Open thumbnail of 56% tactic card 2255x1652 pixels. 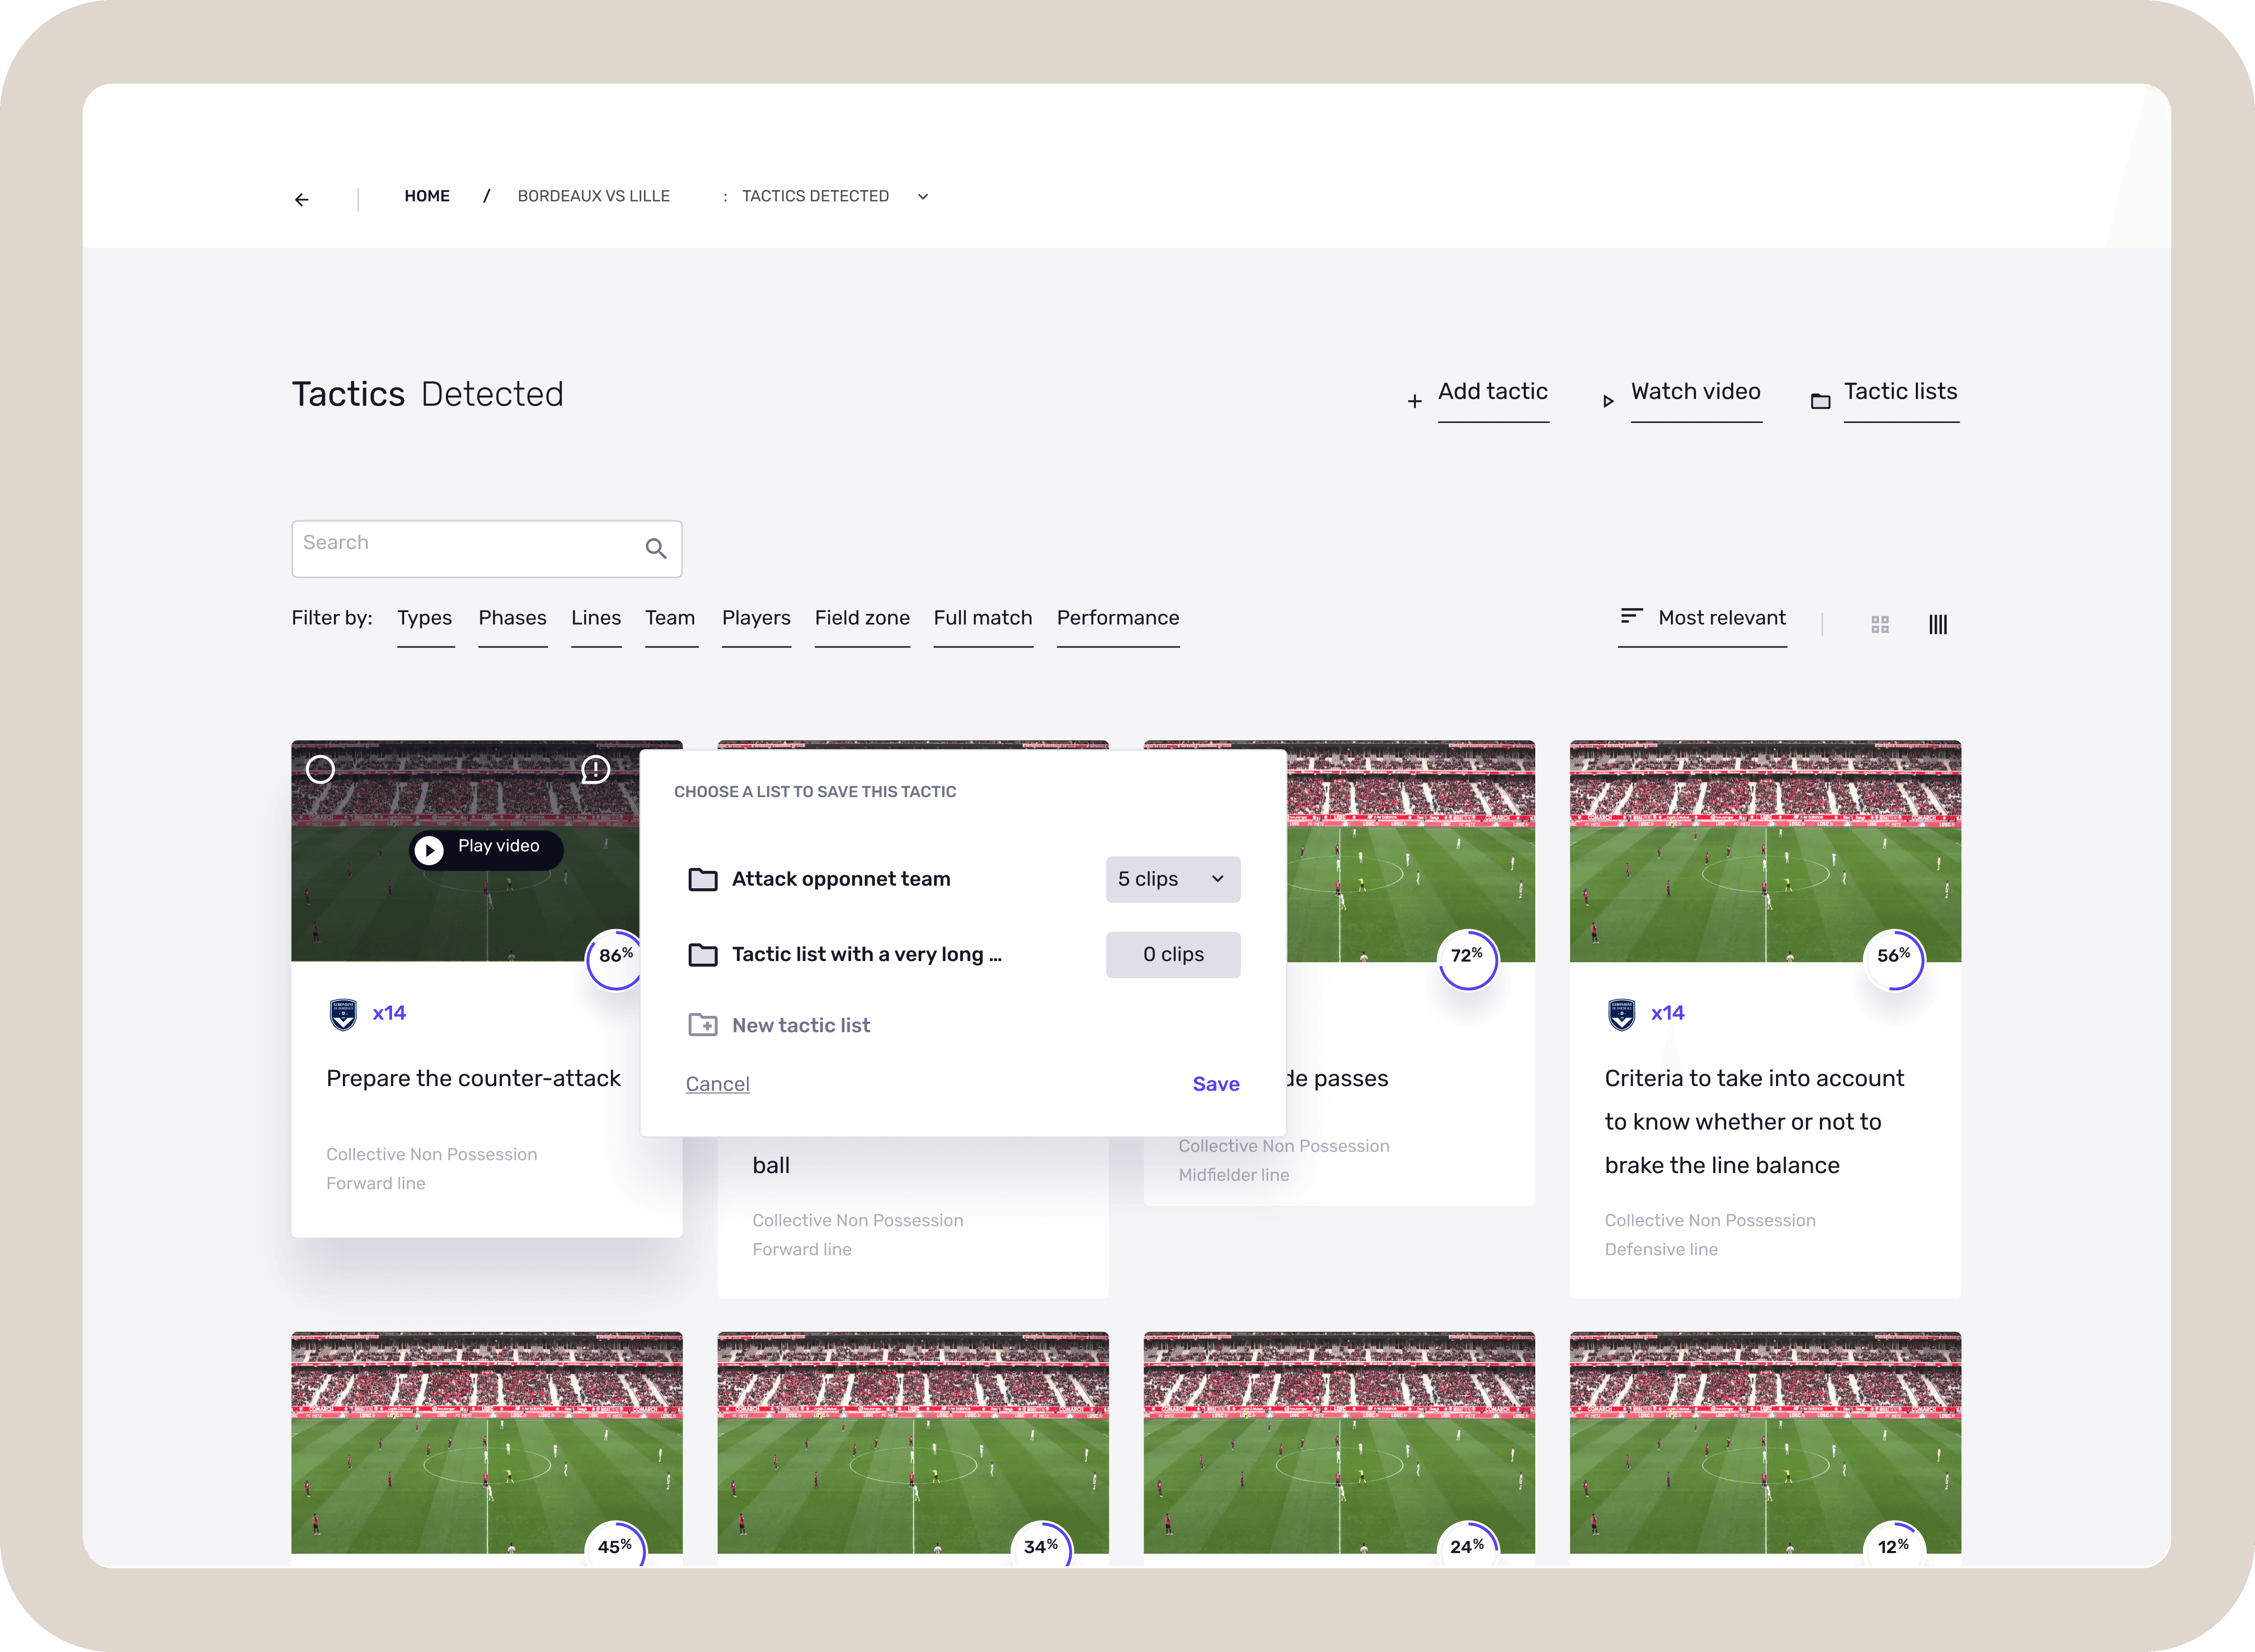[1765, 851]
